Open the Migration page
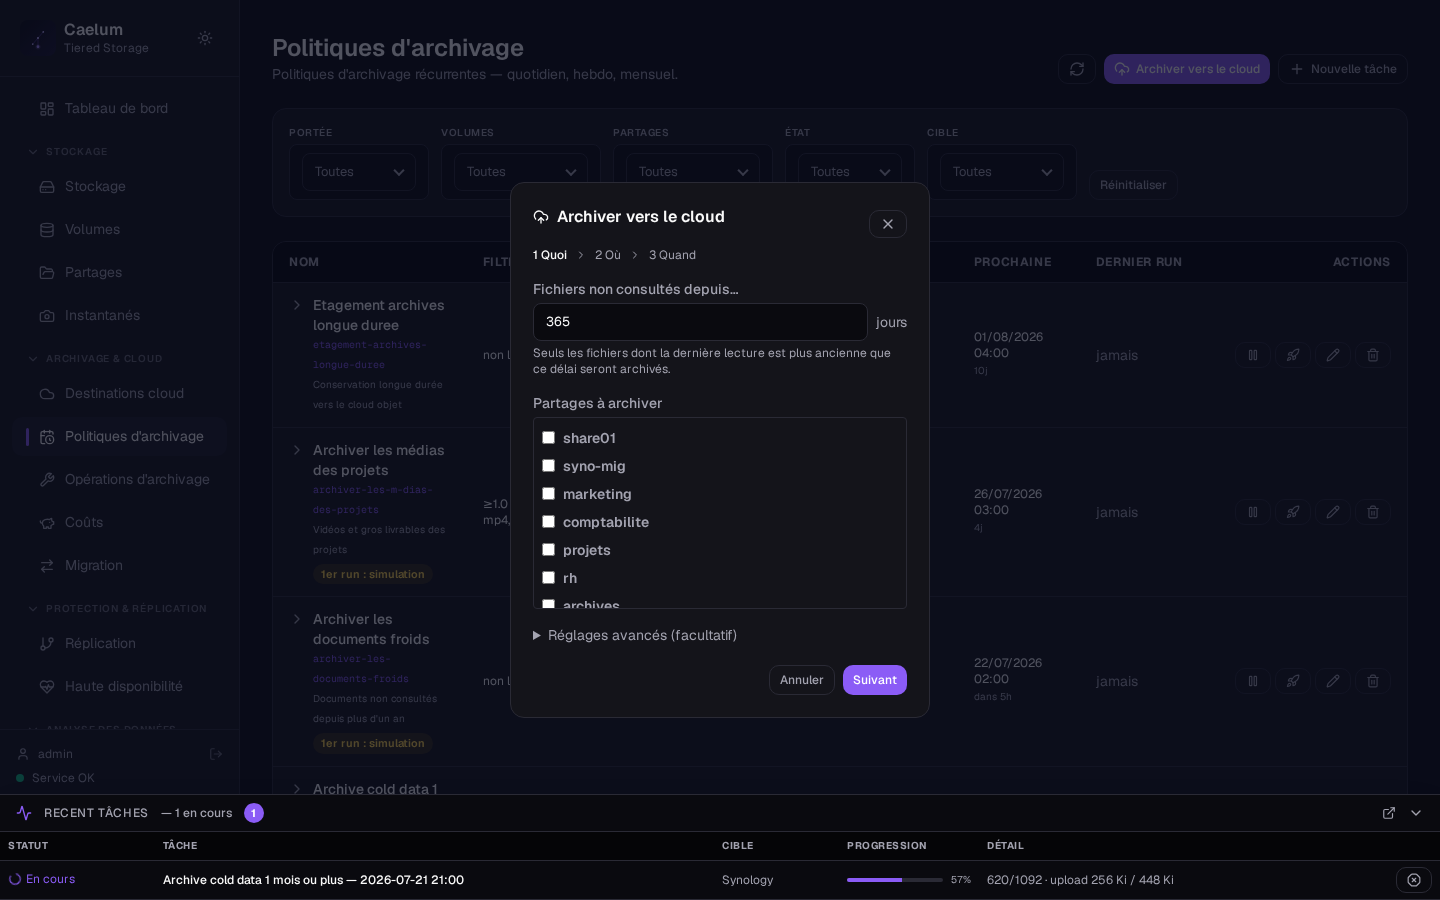The width and height of the screenshot is (1440, 900). pos(119,565)
